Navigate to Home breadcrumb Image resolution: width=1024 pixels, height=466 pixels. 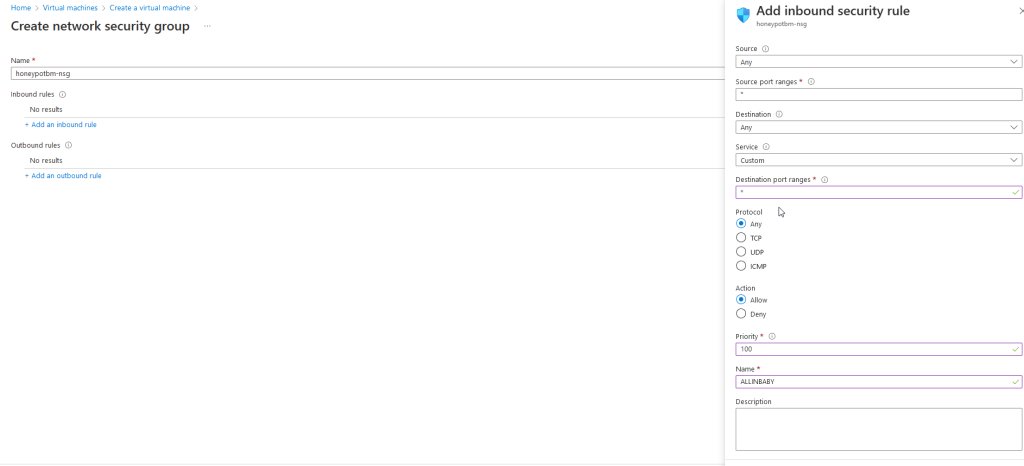point(20,8)
